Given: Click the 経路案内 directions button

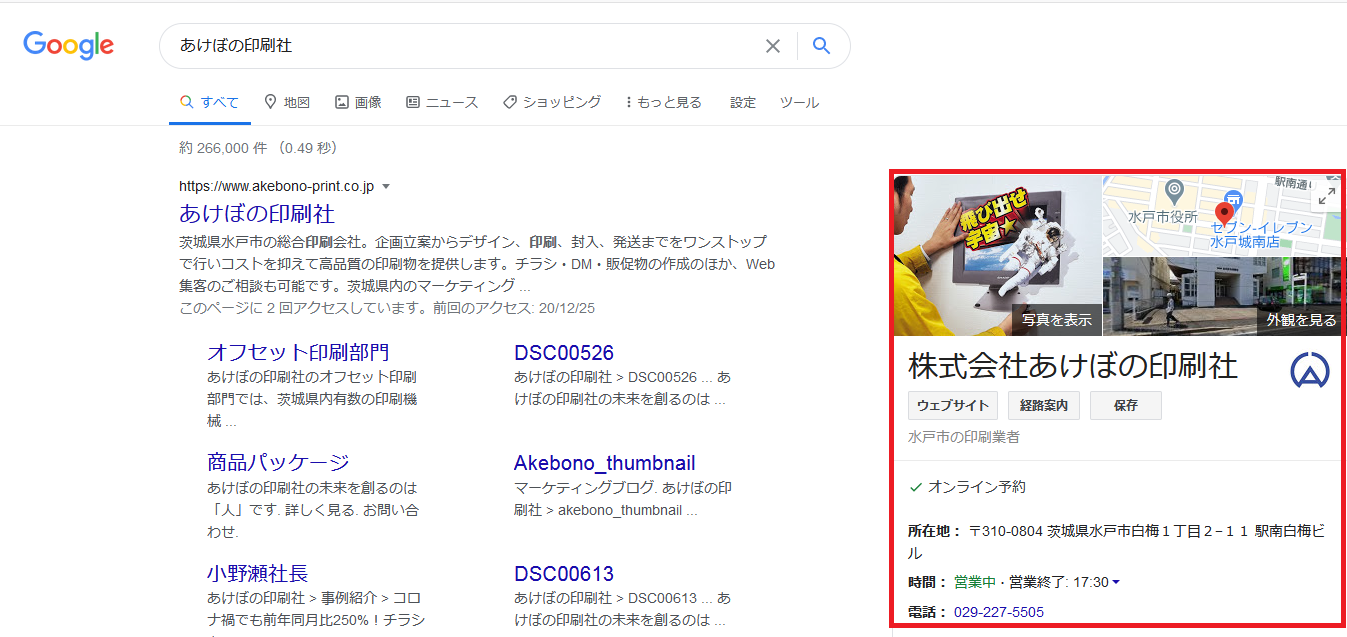Looking at the screenshot, I should (1044, 405).
